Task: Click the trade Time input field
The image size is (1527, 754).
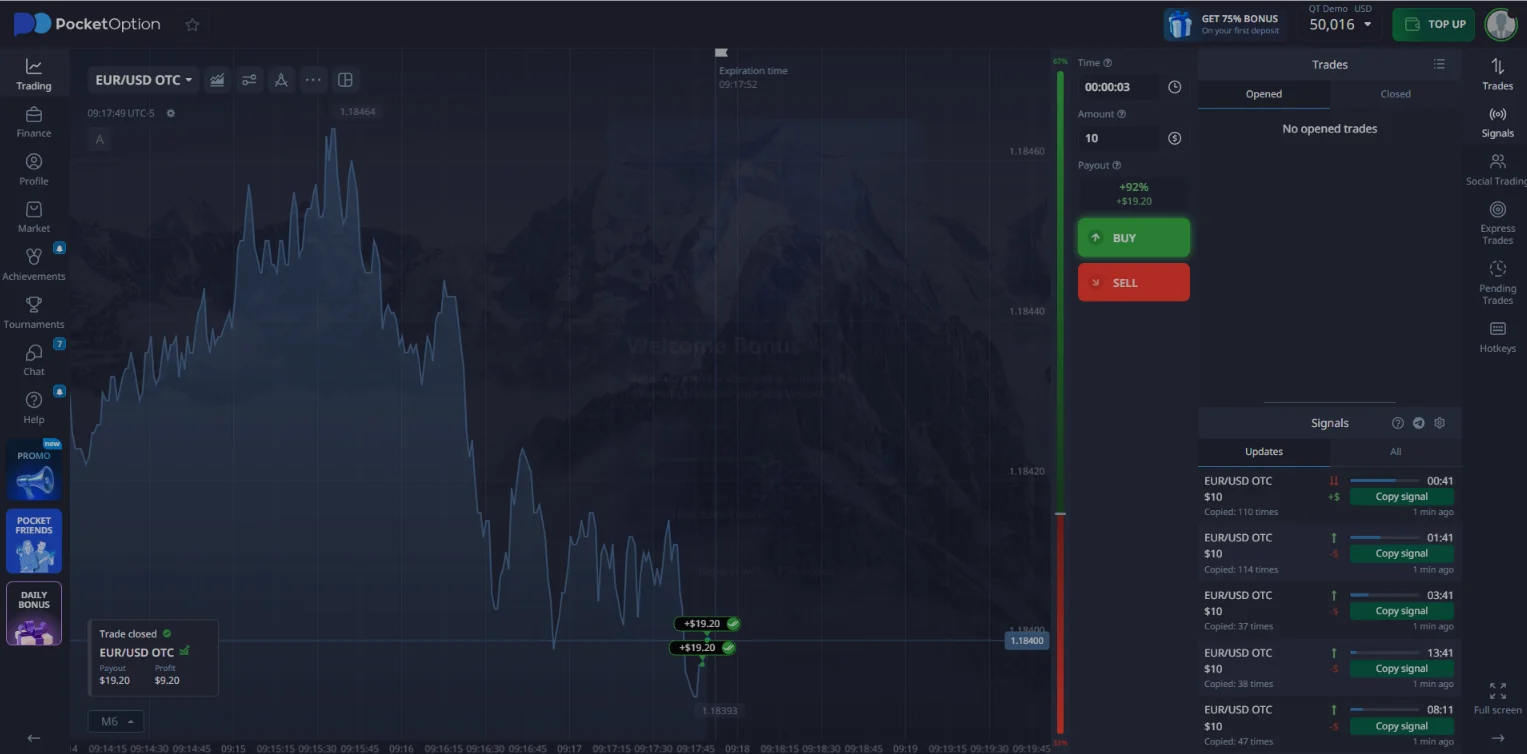Action: click(x=1119, y=87)
